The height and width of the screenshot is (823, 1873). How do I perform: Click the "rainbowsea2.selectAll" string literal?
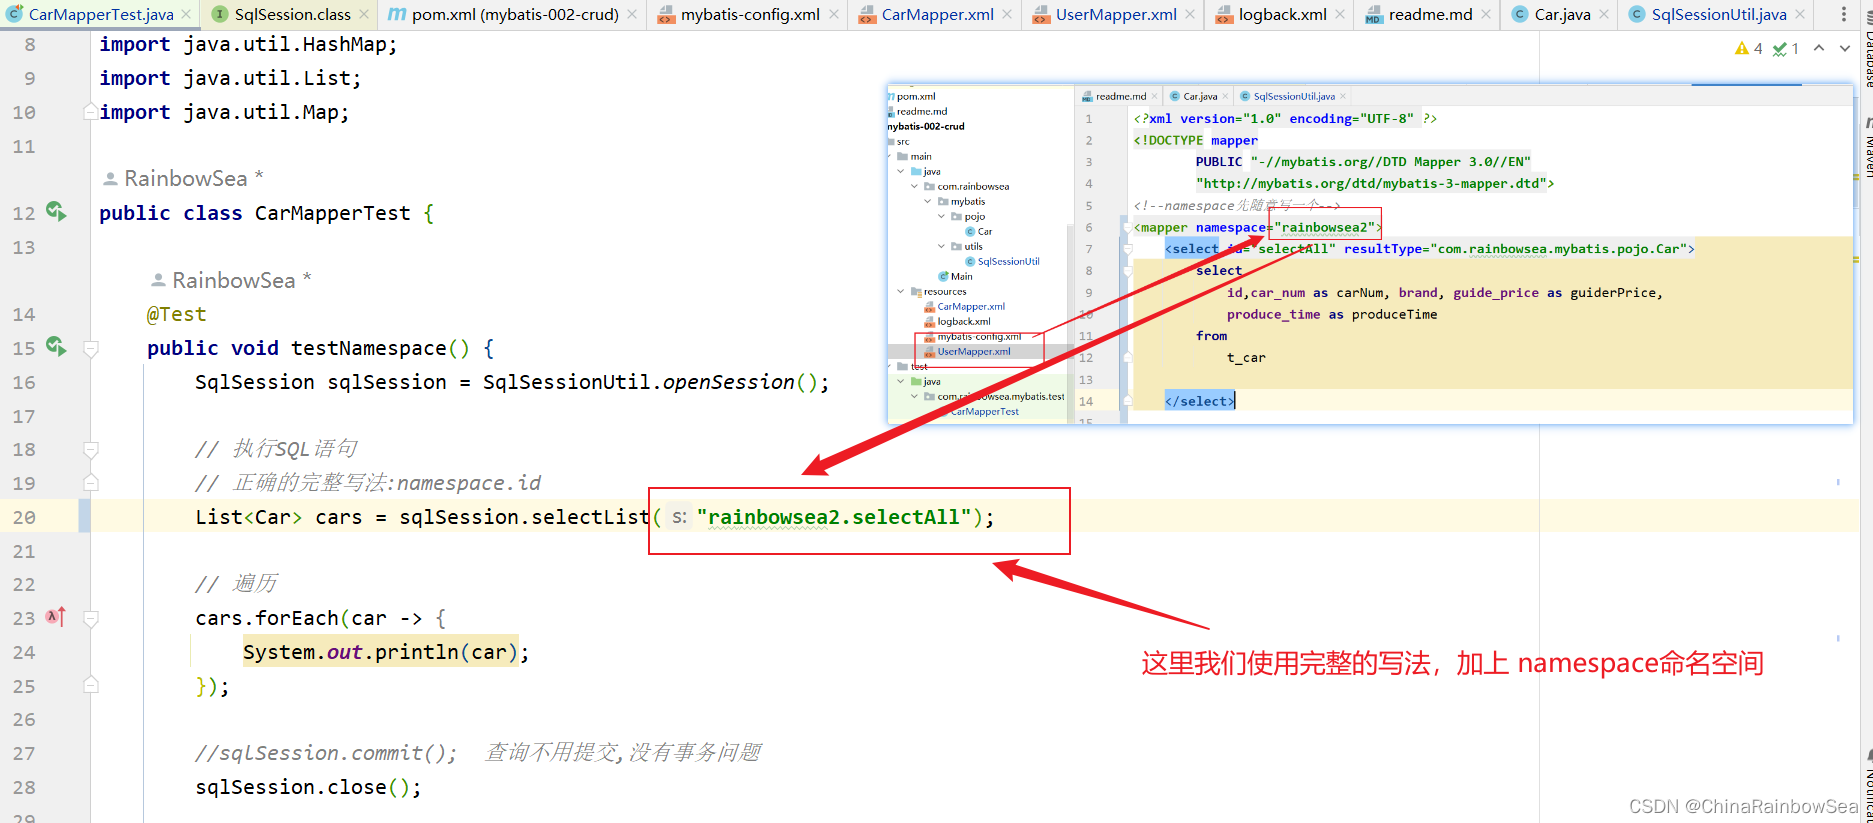[x=834, y=517]
